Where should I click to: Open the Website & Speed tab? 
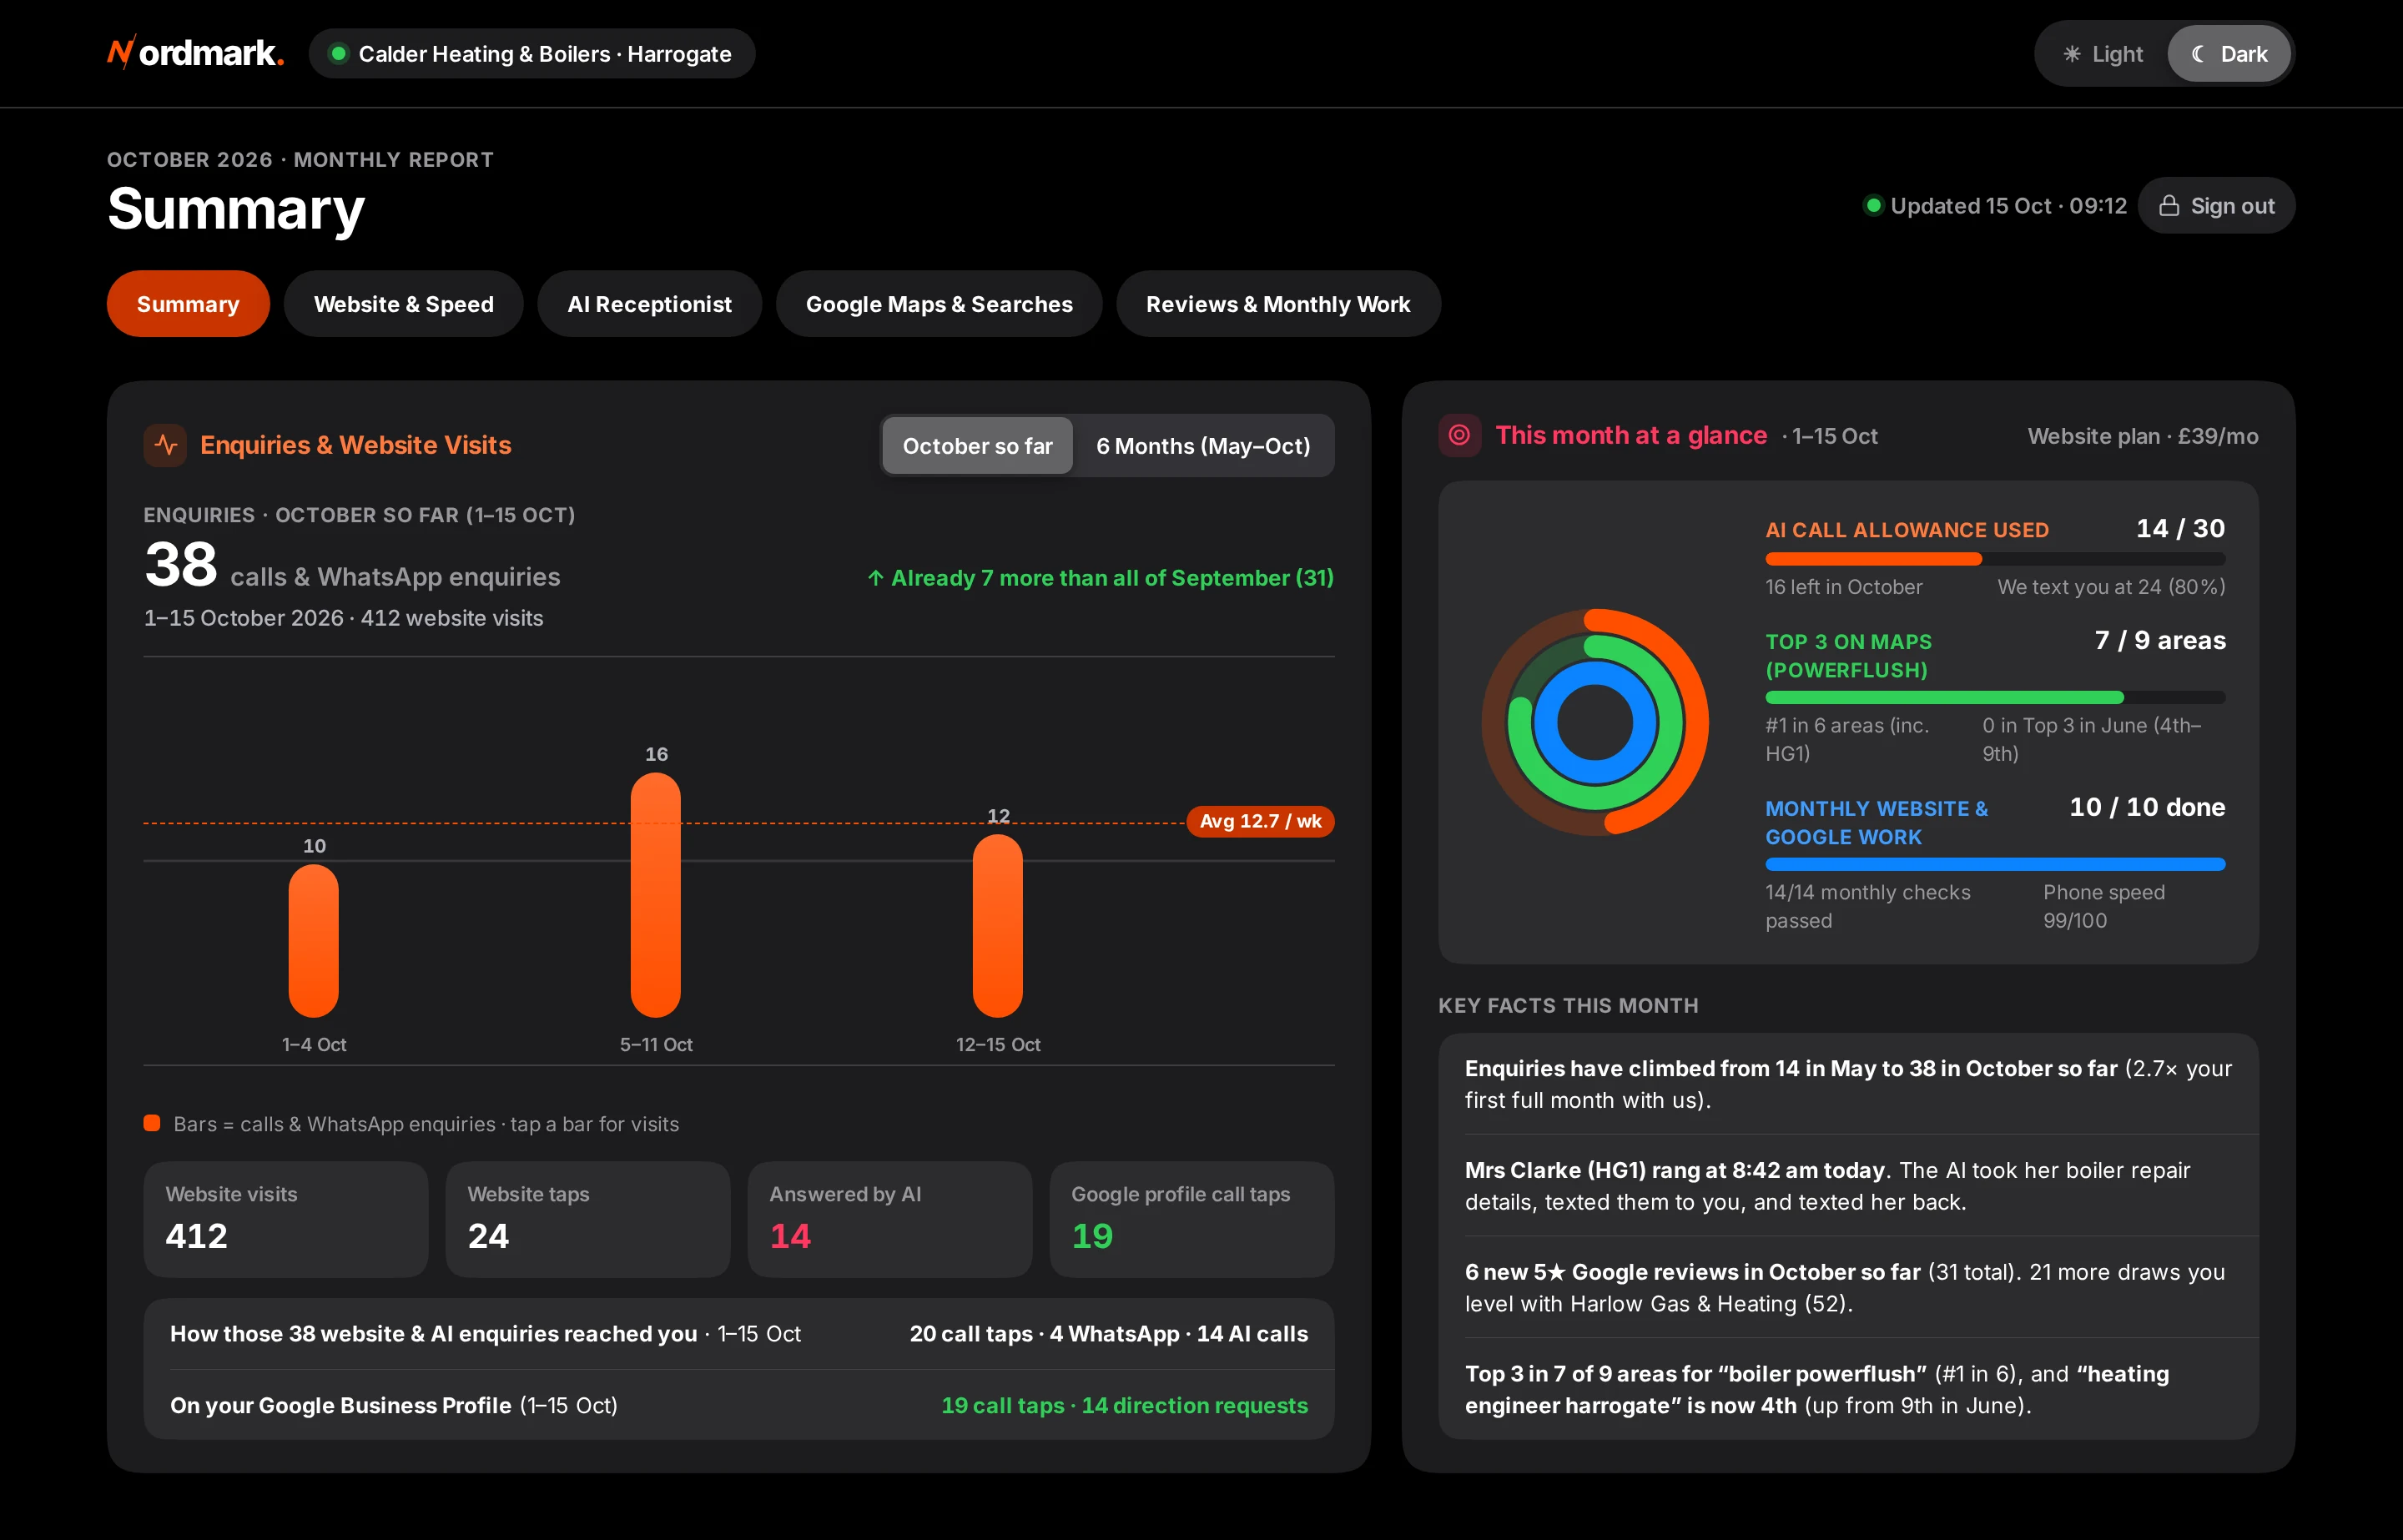[404, 304]
